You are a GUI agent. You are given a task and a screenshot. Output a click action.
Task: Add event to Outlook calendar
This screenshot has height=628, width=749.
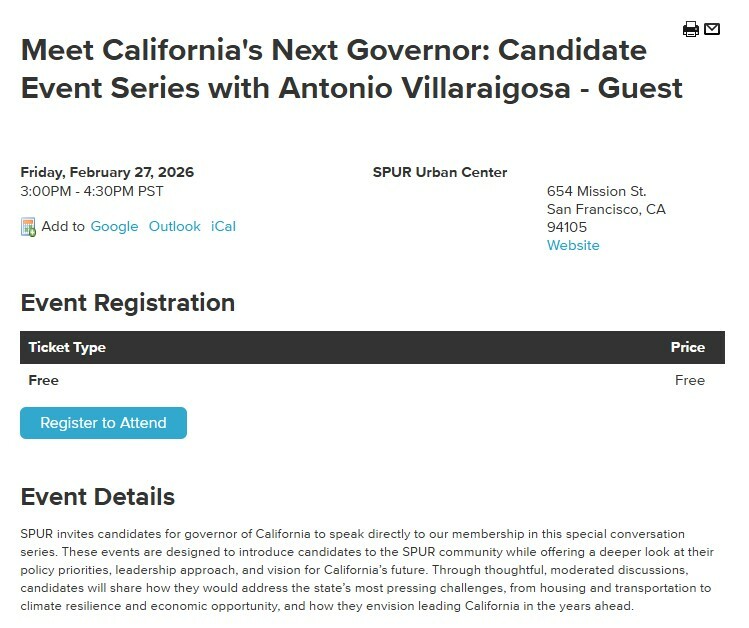(175, 226)
